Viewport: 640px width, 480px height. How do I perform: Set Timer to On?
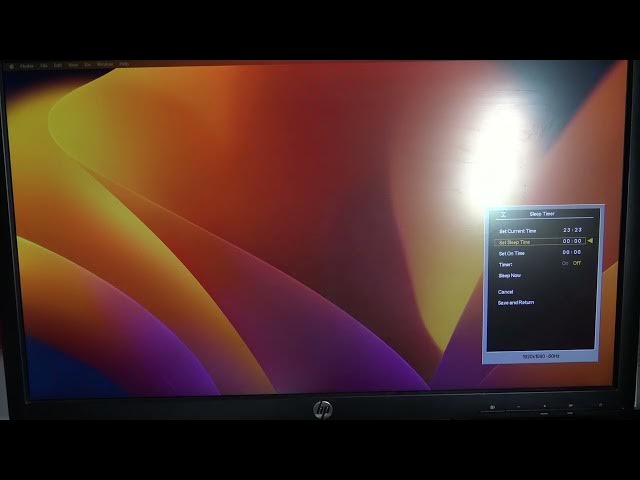coord(565,263)
